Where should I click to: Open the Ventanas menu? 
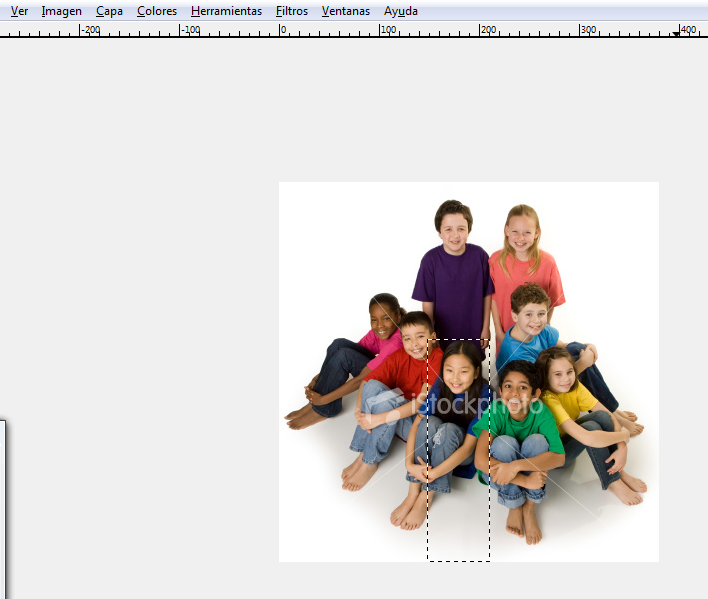point(345,11)
